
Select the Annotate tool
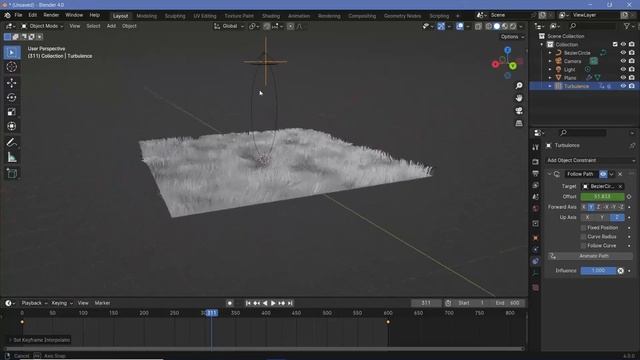[x=12, y=142]
